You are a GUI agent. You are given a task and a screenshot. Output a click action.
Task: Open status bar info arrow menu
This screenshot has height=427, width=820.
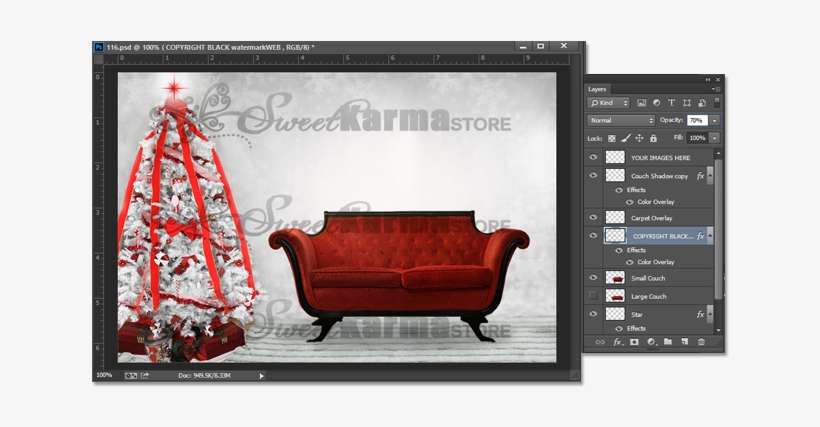pos(261,375)
